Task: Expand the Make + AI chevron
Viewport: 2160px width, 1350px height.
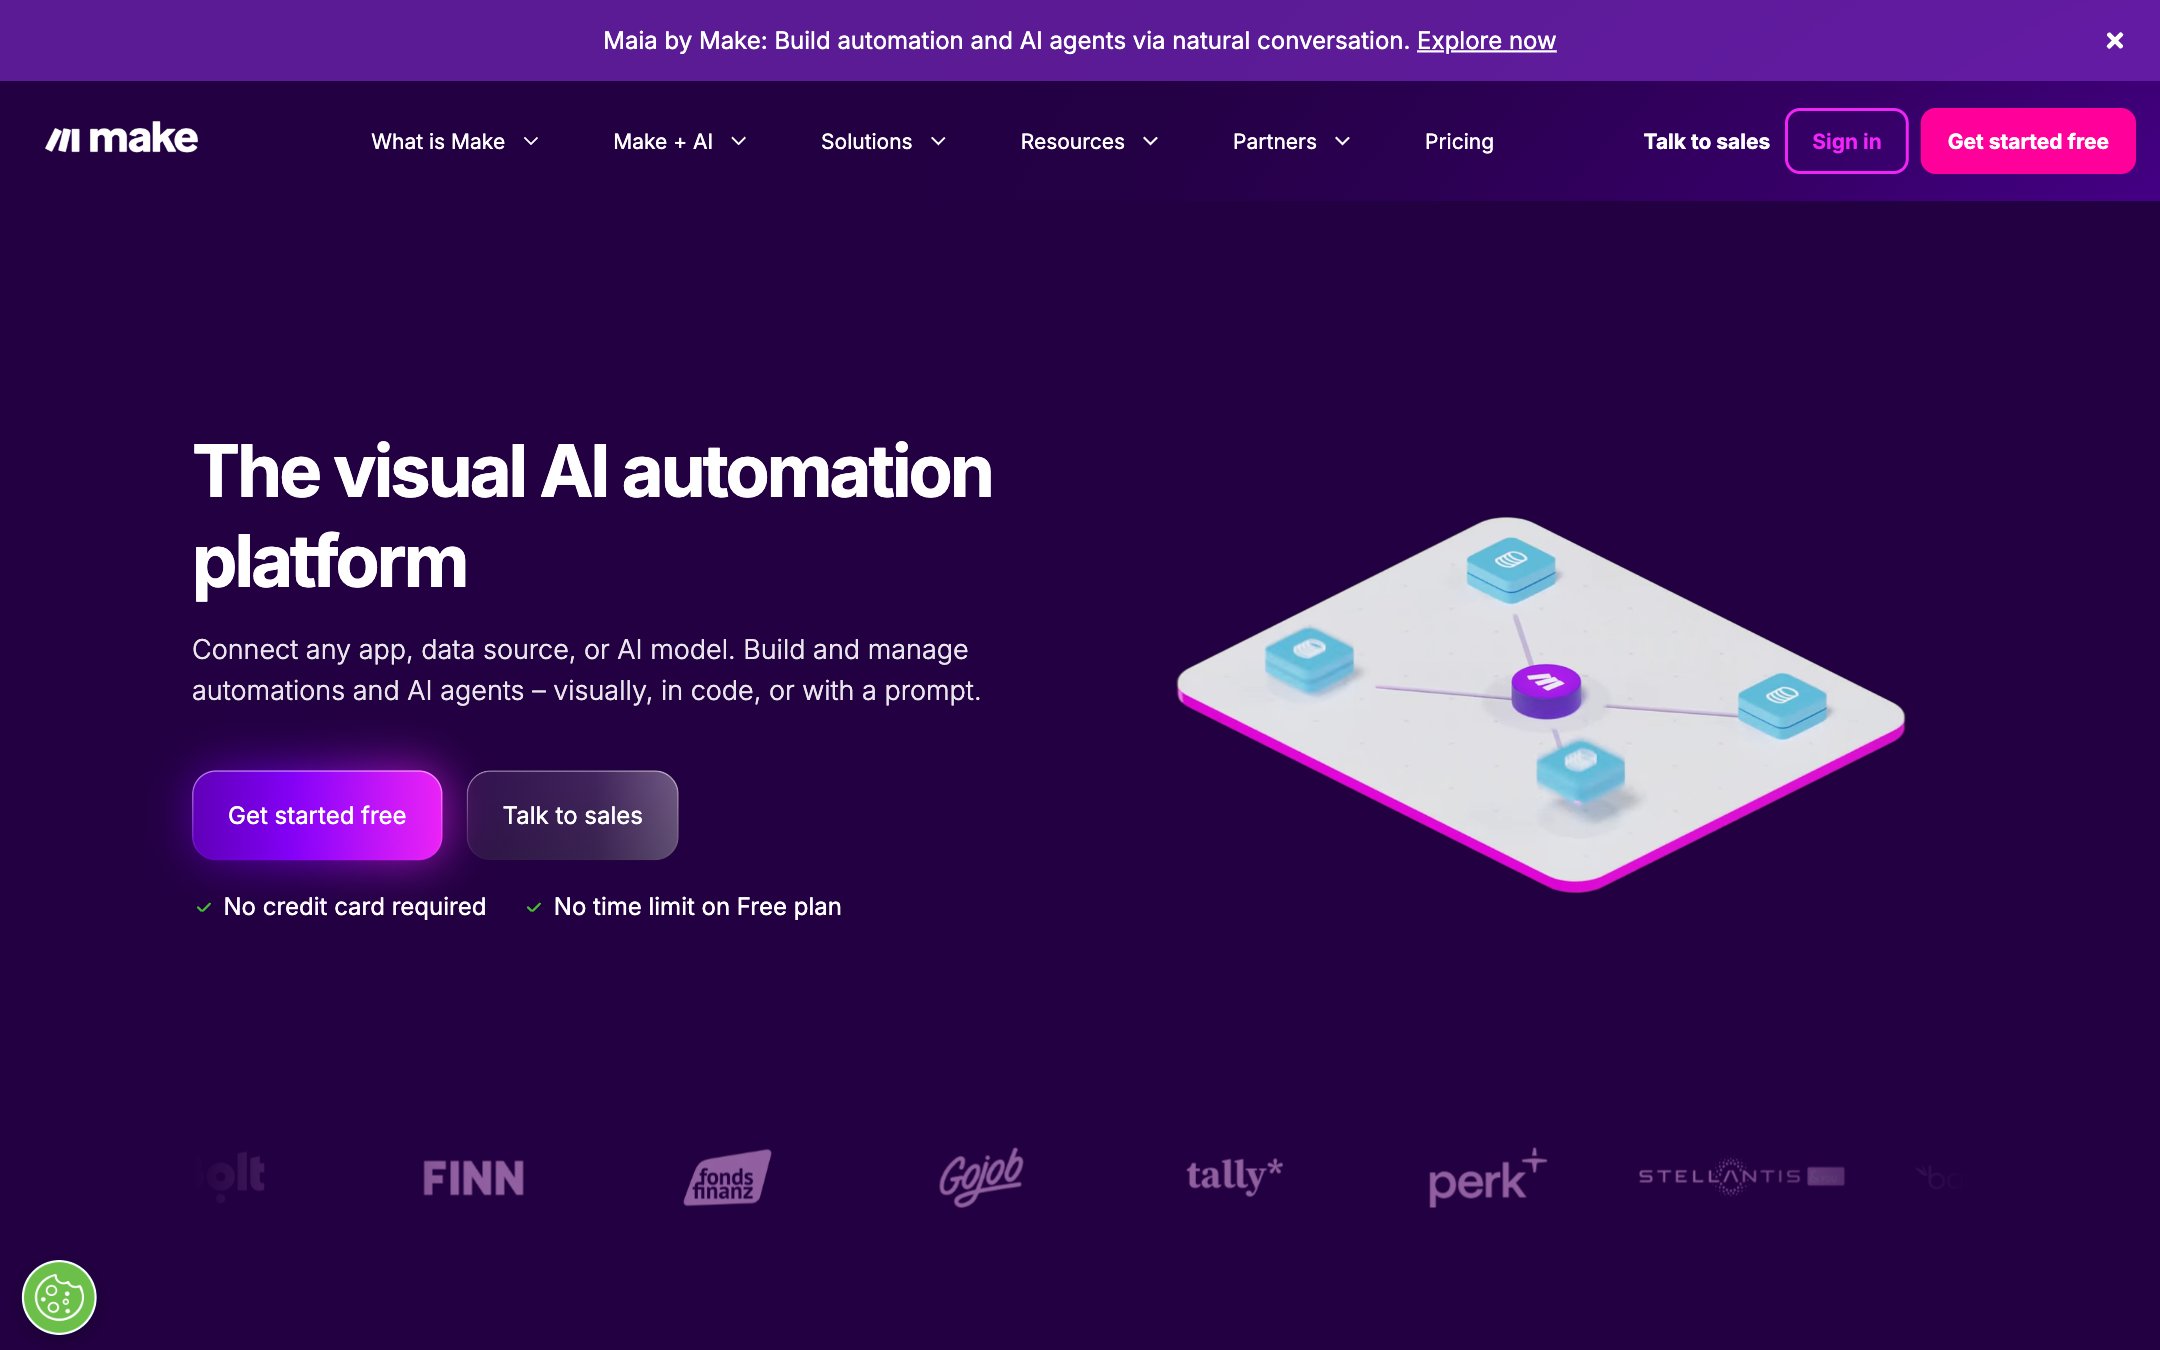Action: point(739,141)
